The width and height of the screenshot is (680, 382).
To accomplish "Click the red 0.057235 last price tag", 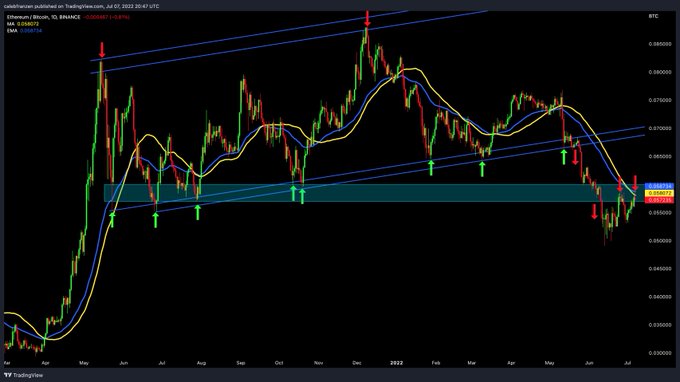I will point(659,200).
